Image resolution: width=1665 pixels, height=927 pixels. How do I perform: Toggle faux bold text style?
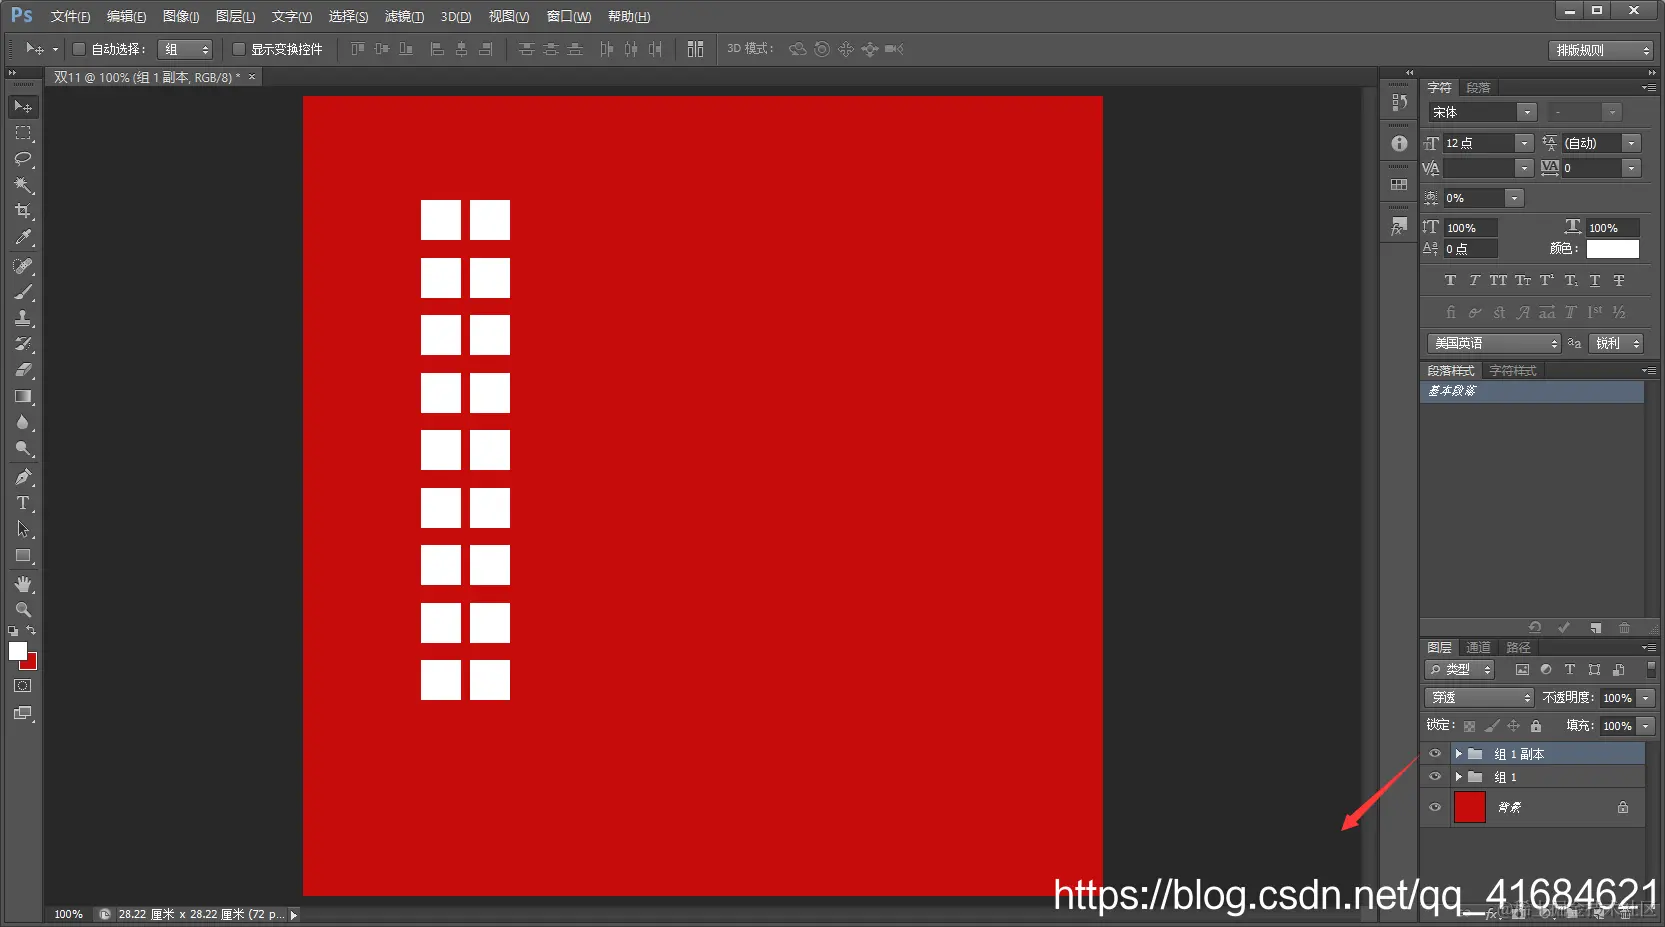click(1450, 281)
